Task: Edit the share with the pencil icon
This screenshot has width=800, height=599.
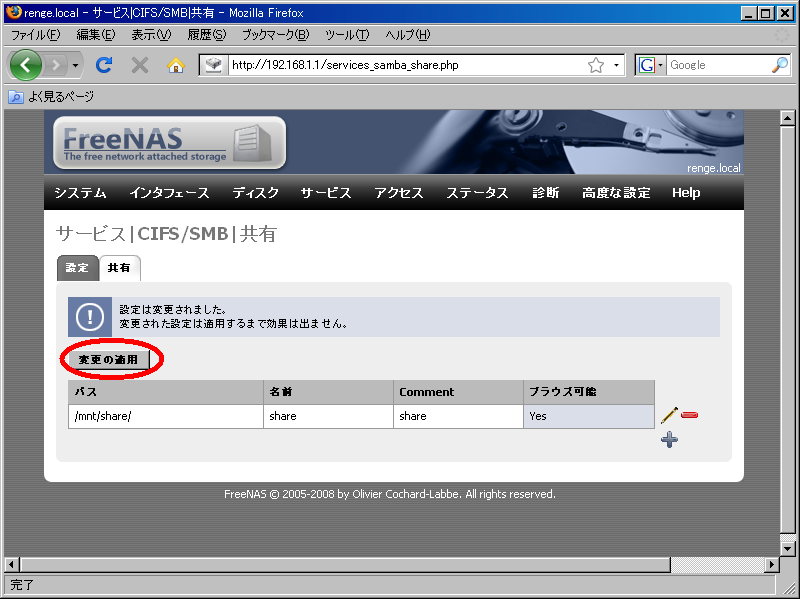Action: click(x=669, y=415)
